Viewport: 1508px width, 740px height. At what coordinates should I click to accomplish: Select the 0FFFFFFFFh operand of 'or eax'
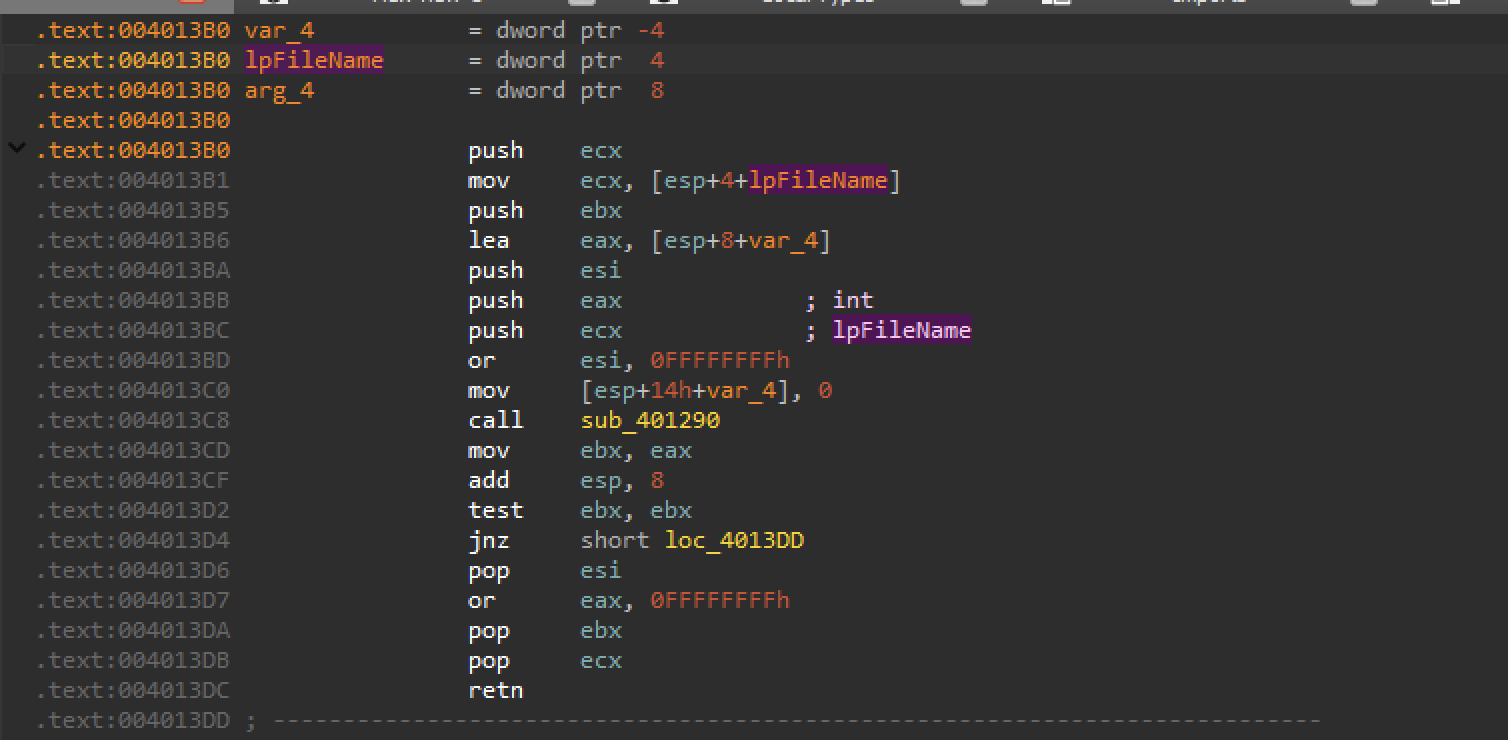click(720, 601)
